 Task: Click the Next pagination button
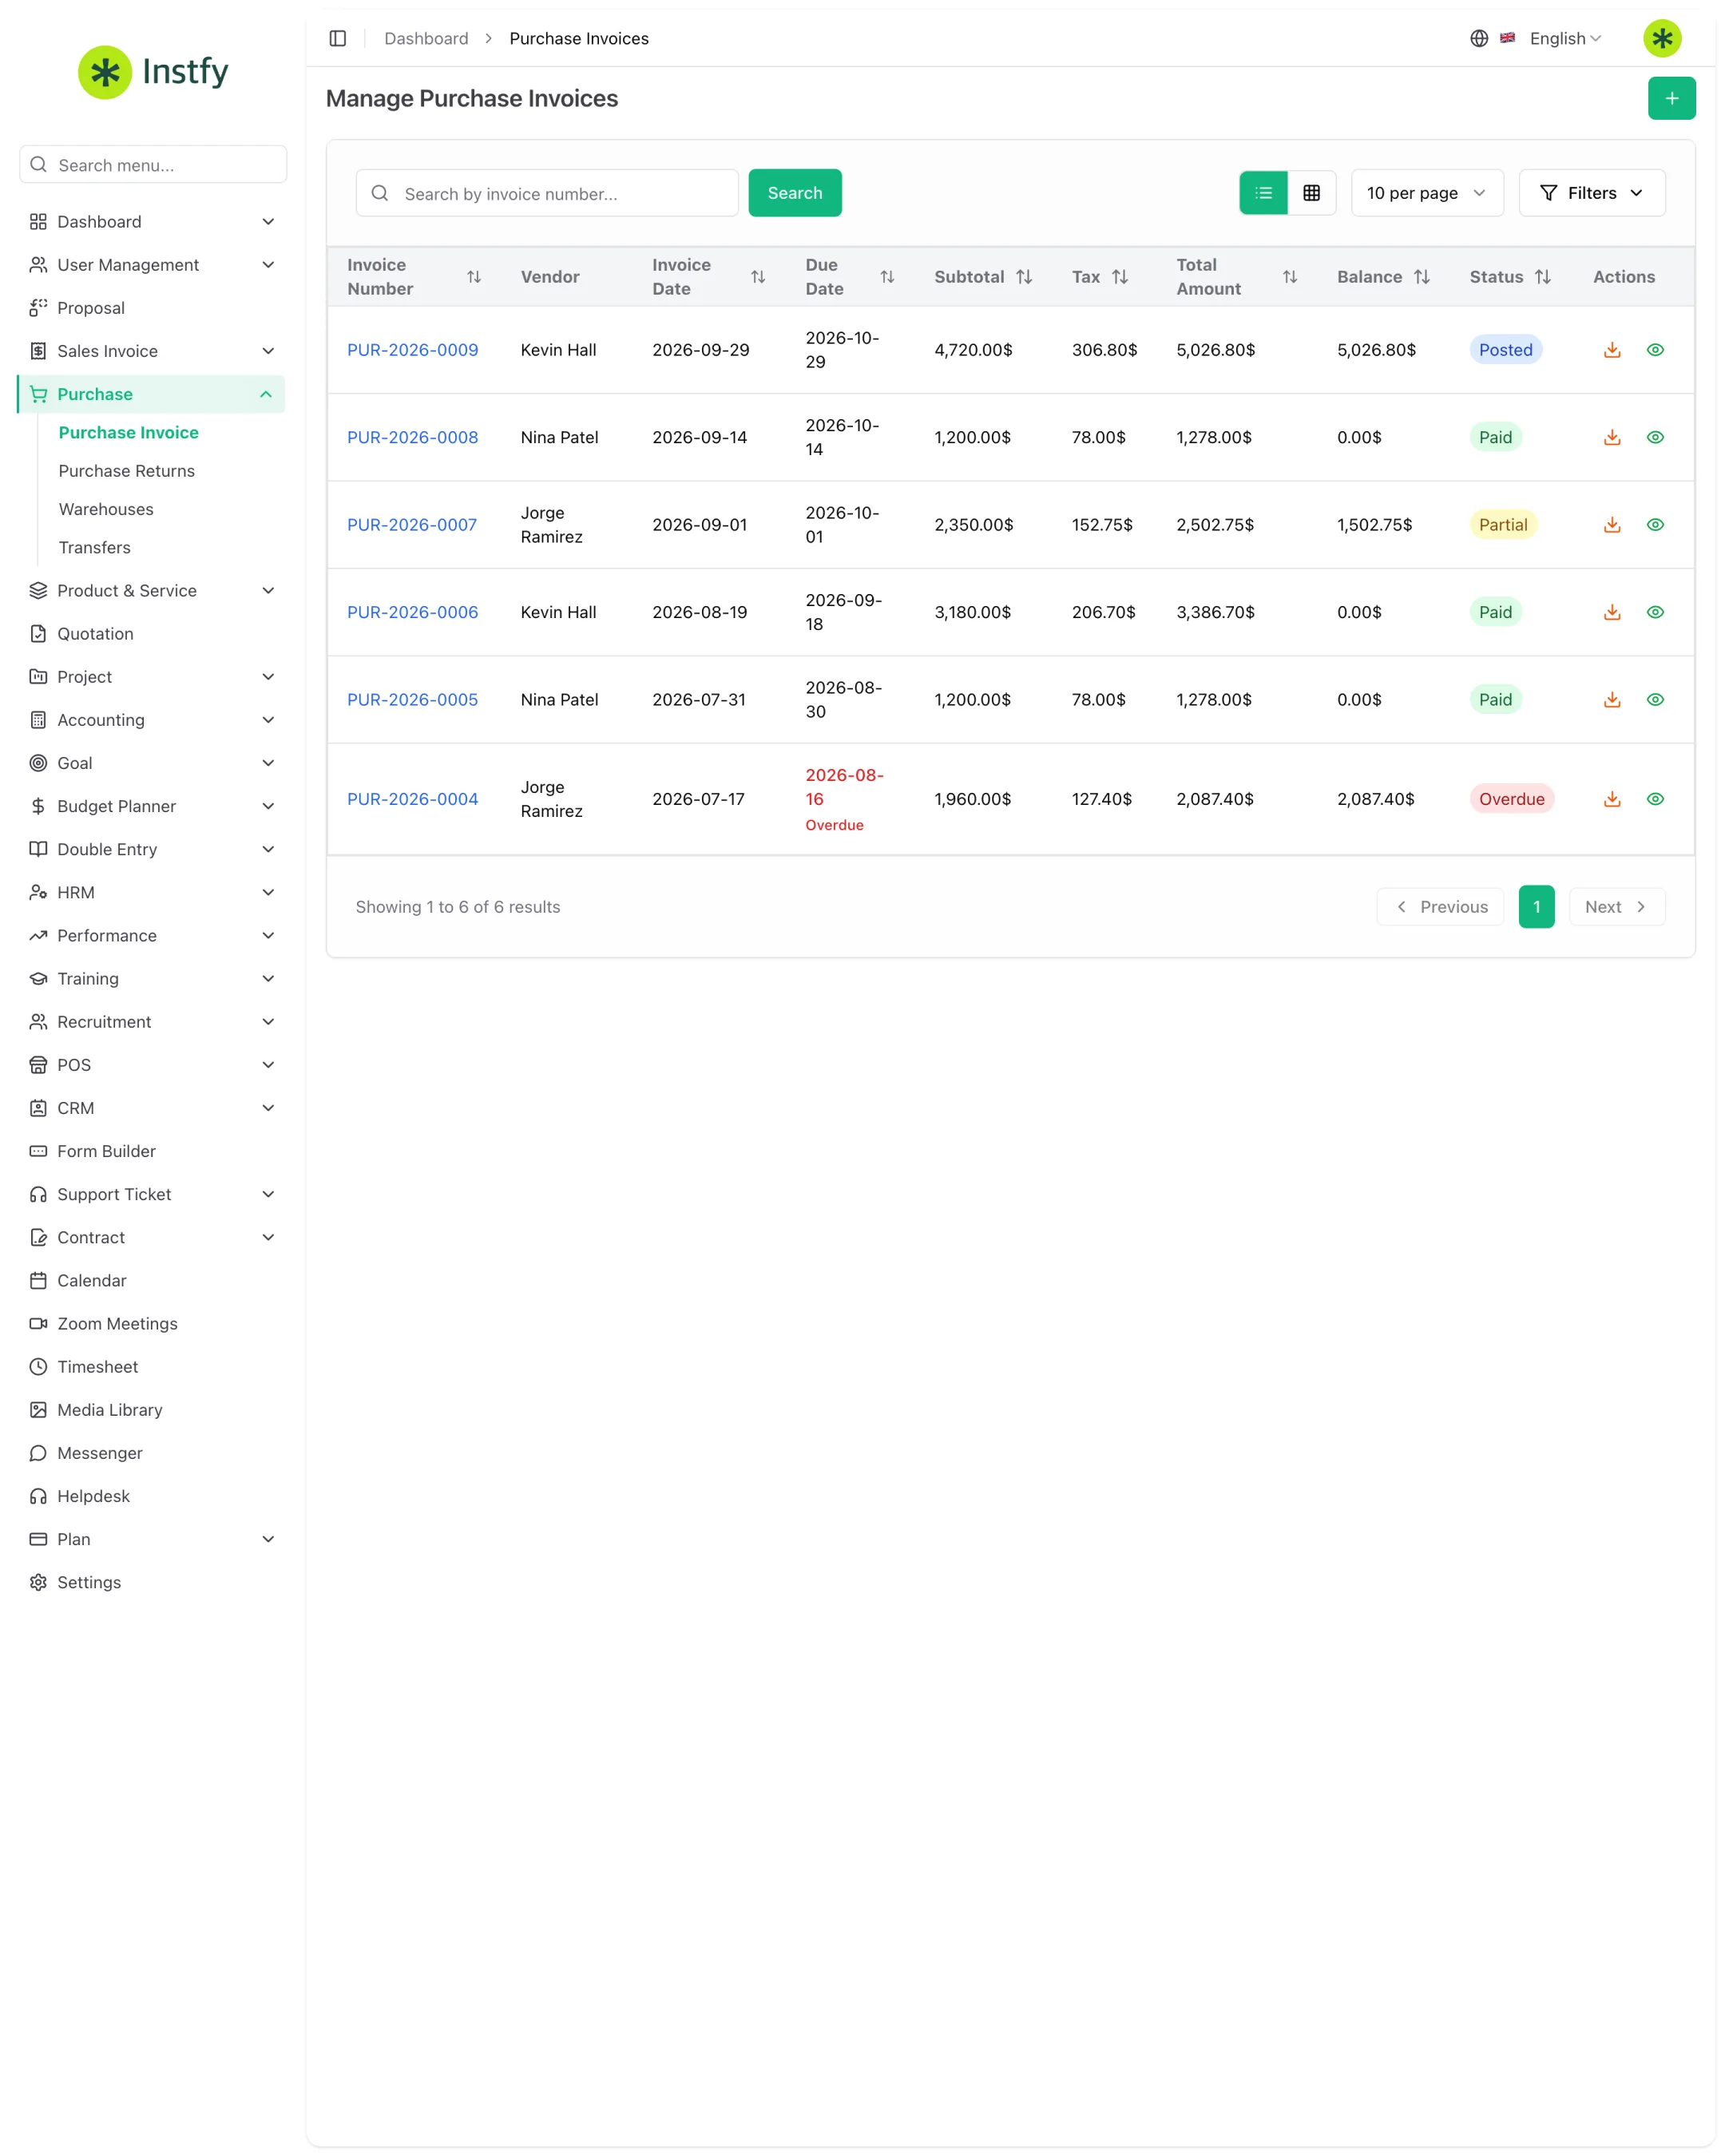tap(1616, 907)
